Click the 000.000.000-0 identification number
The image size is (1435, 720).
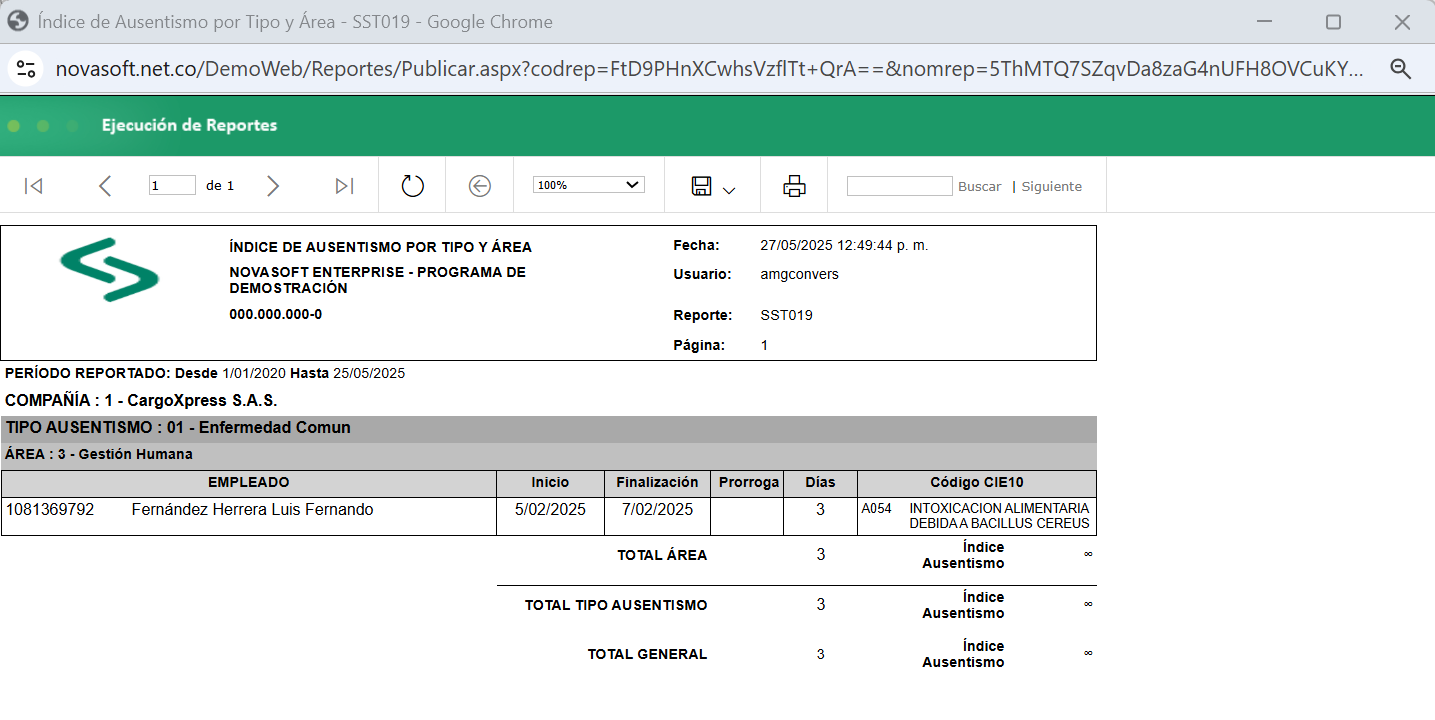276,314
